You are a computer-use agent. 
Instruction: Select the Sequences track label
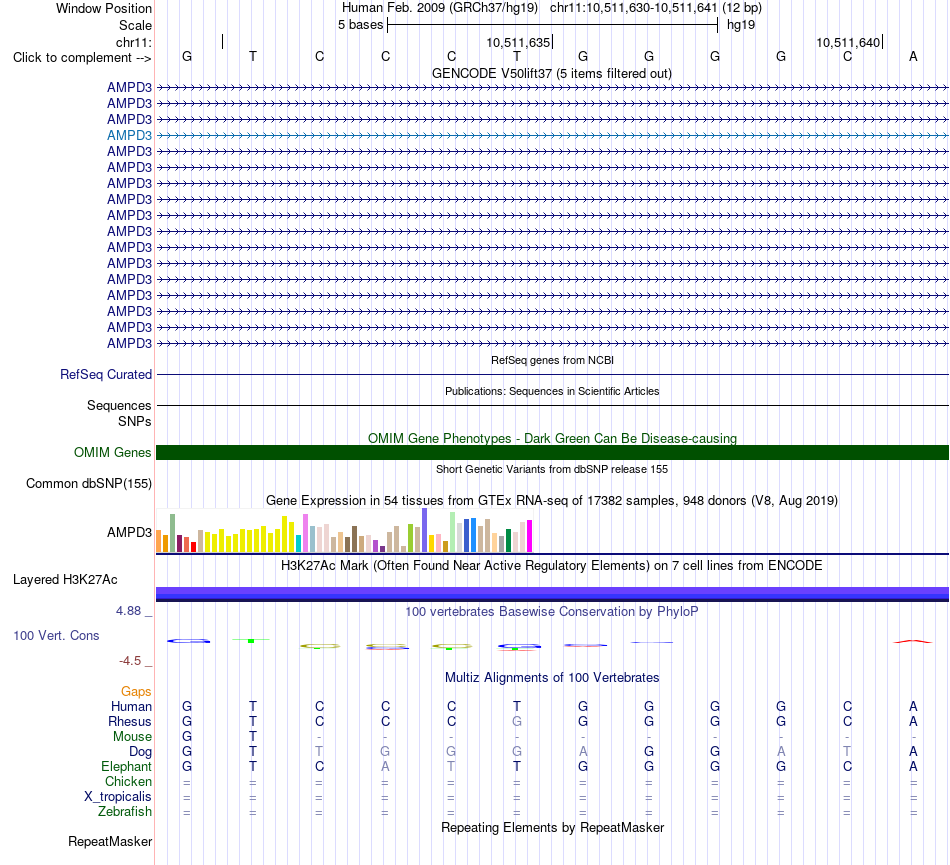coord(119,405)
